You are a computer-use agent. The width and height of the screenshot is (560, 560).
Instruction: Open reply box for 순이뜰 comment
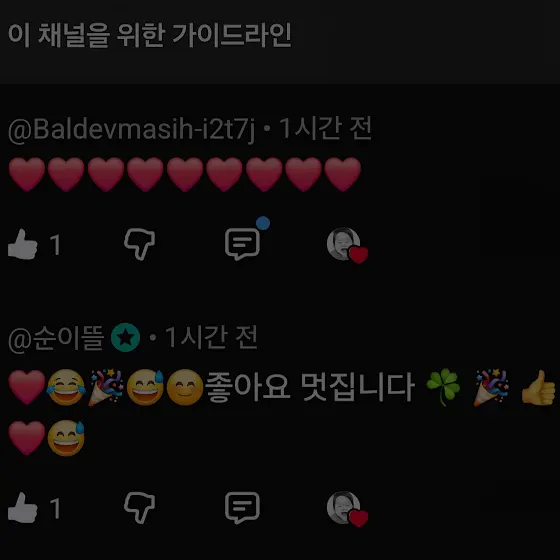[x=242, y=508]
